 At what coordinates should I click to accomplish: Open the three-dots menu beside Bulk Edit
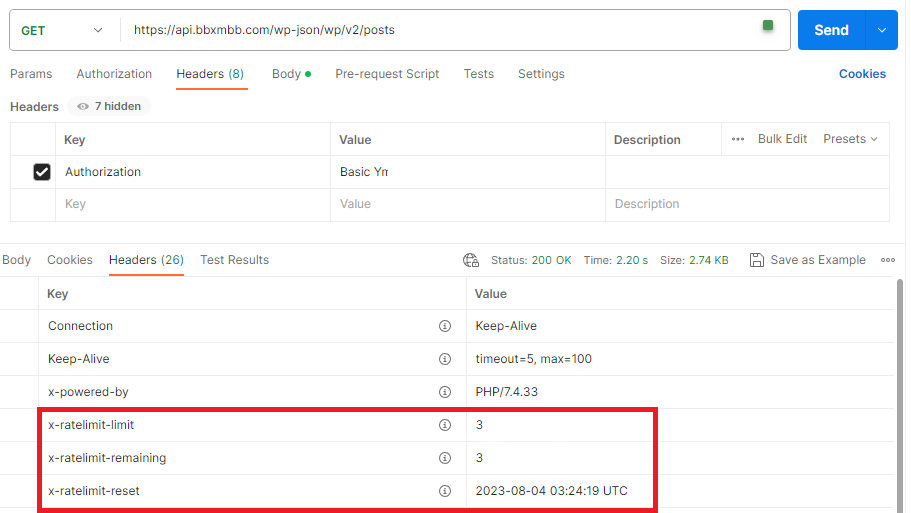click(x=738, y=139)
